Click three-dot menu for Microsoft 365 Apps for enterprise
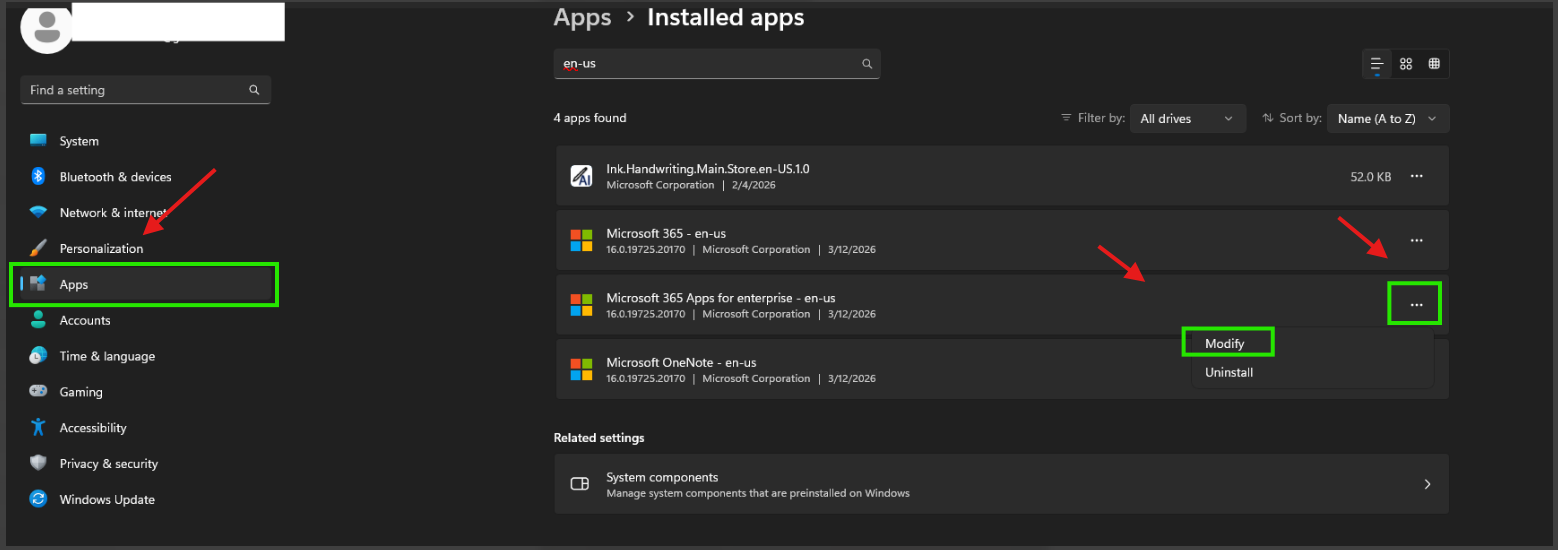This screenshot has width=1558, height=550. pyautogui.click(x=1415, y=304)
